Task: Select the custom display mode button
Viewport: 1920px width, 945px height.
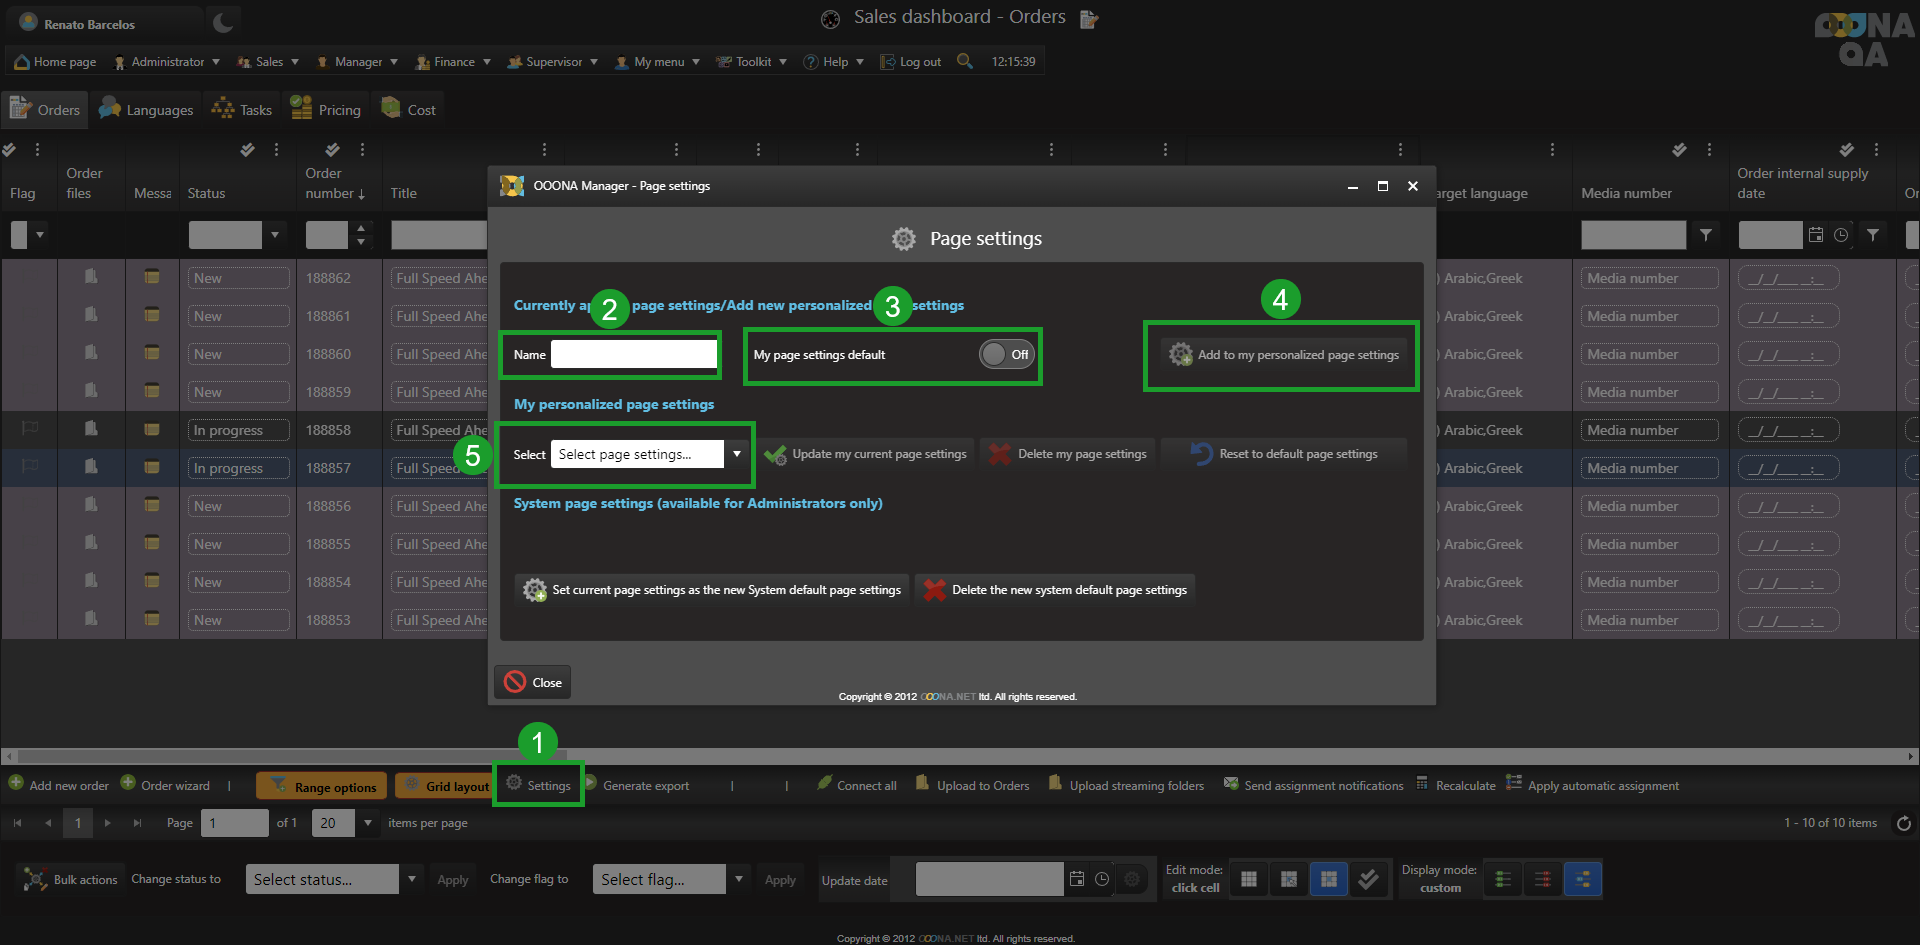Action: tap(1582, 879)
